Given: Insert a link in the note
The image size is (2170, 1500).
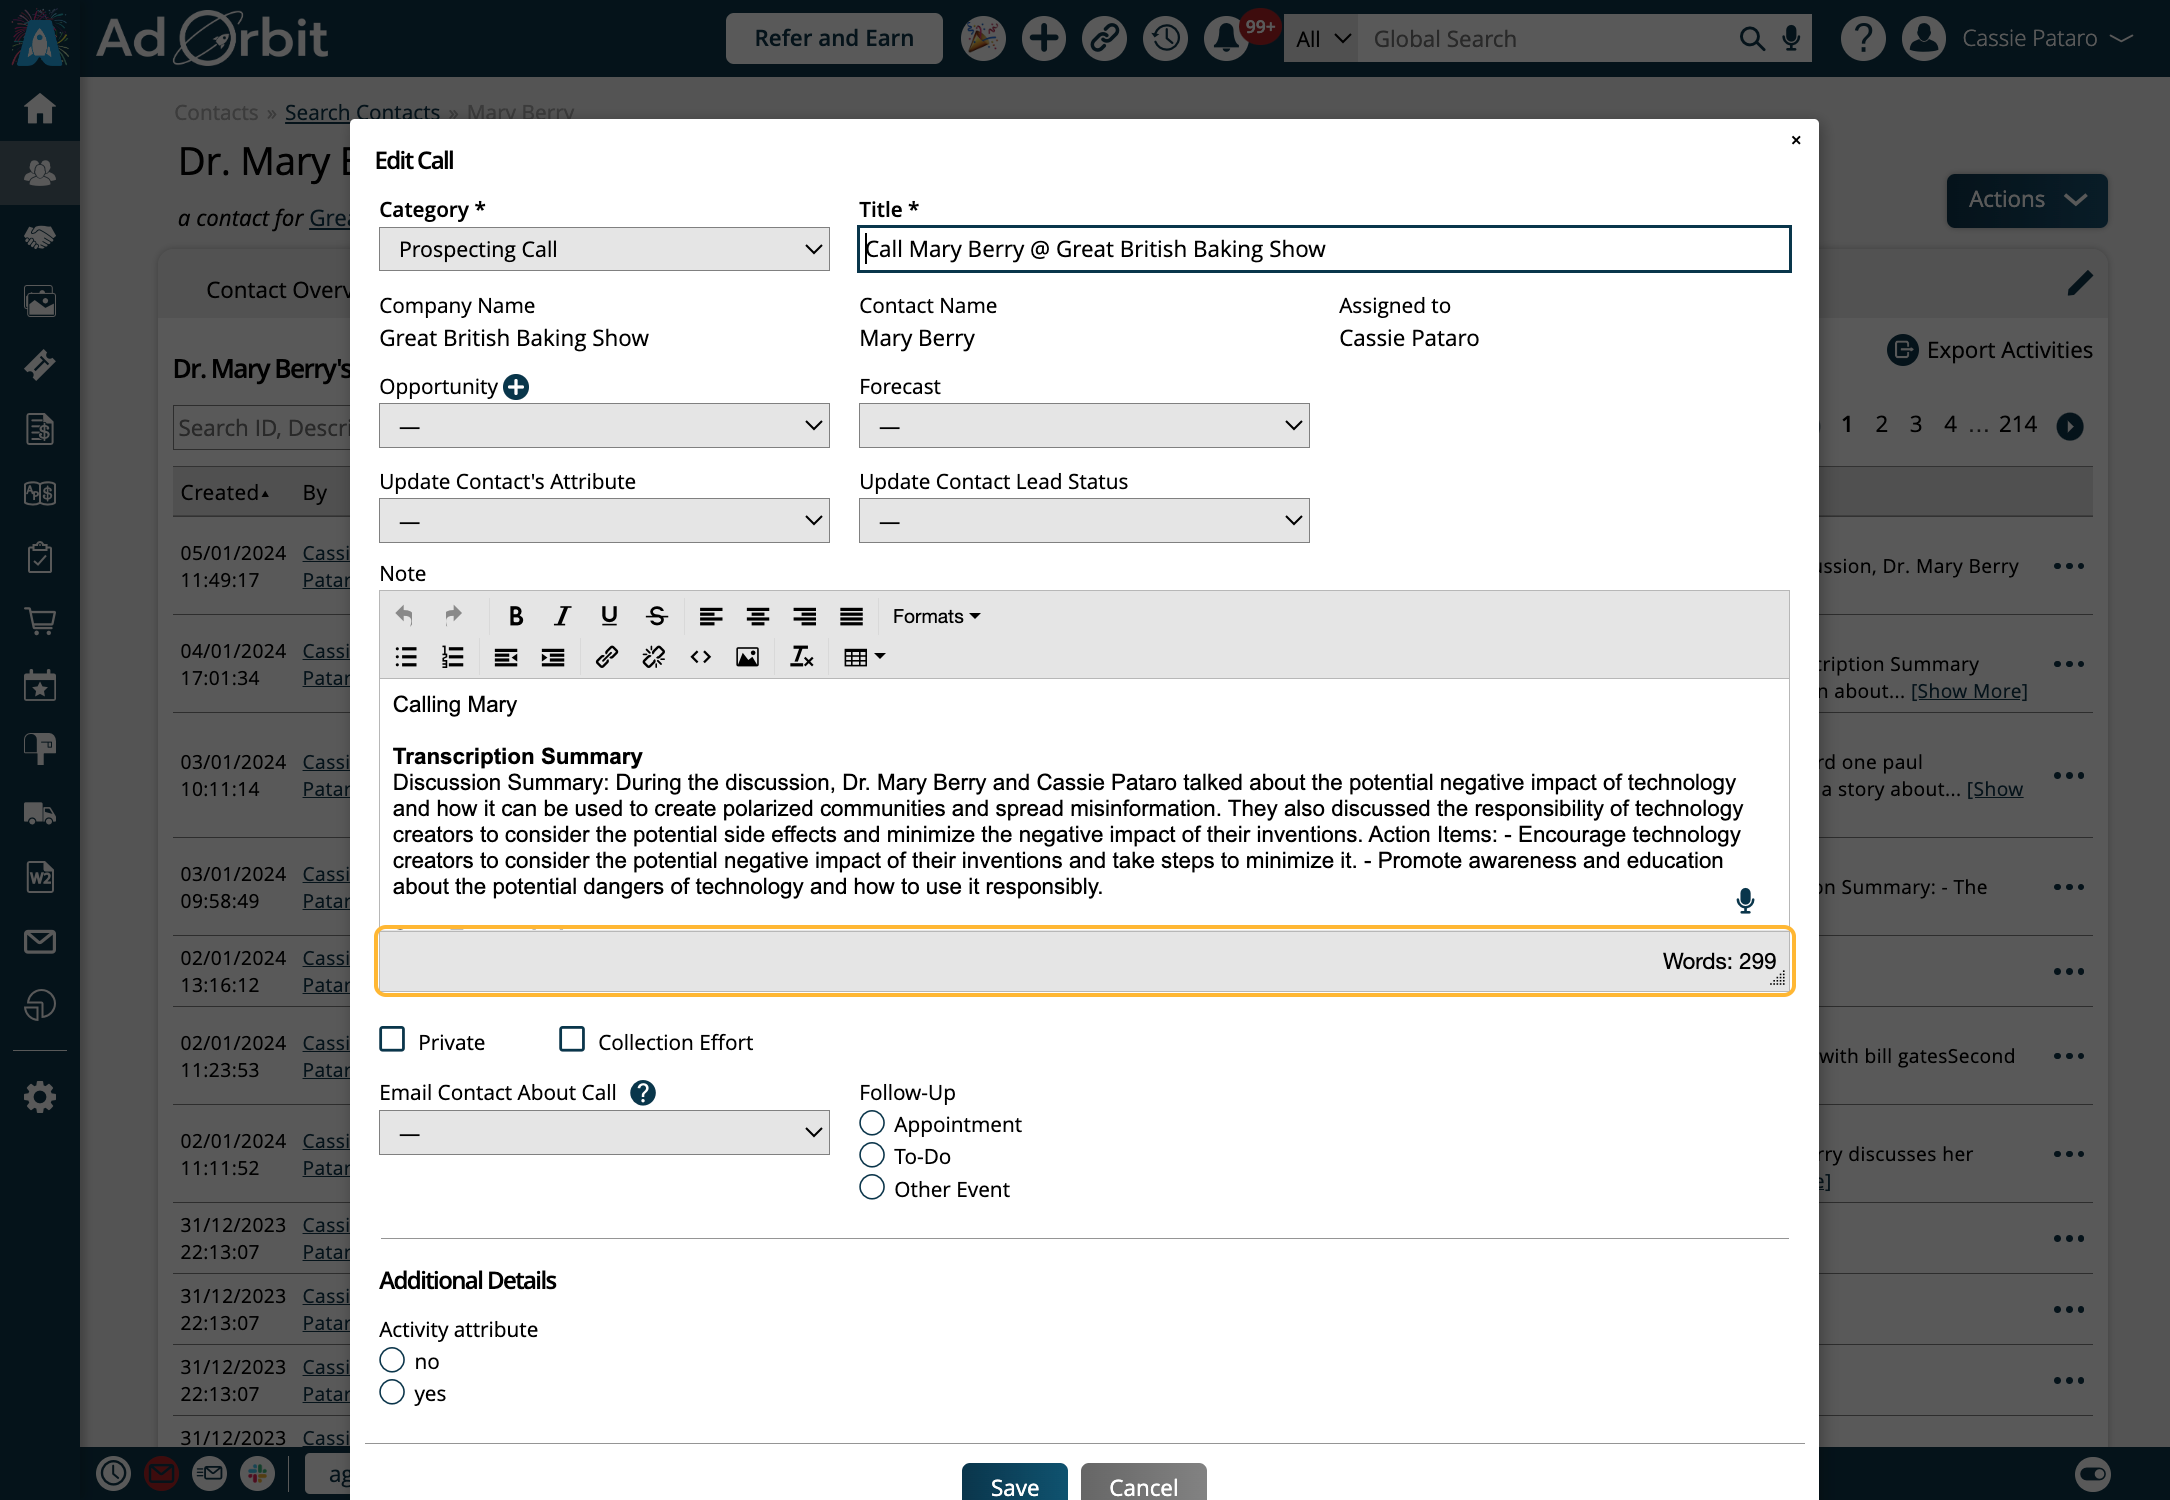Looking at the screenshot, I should point(606,657).
